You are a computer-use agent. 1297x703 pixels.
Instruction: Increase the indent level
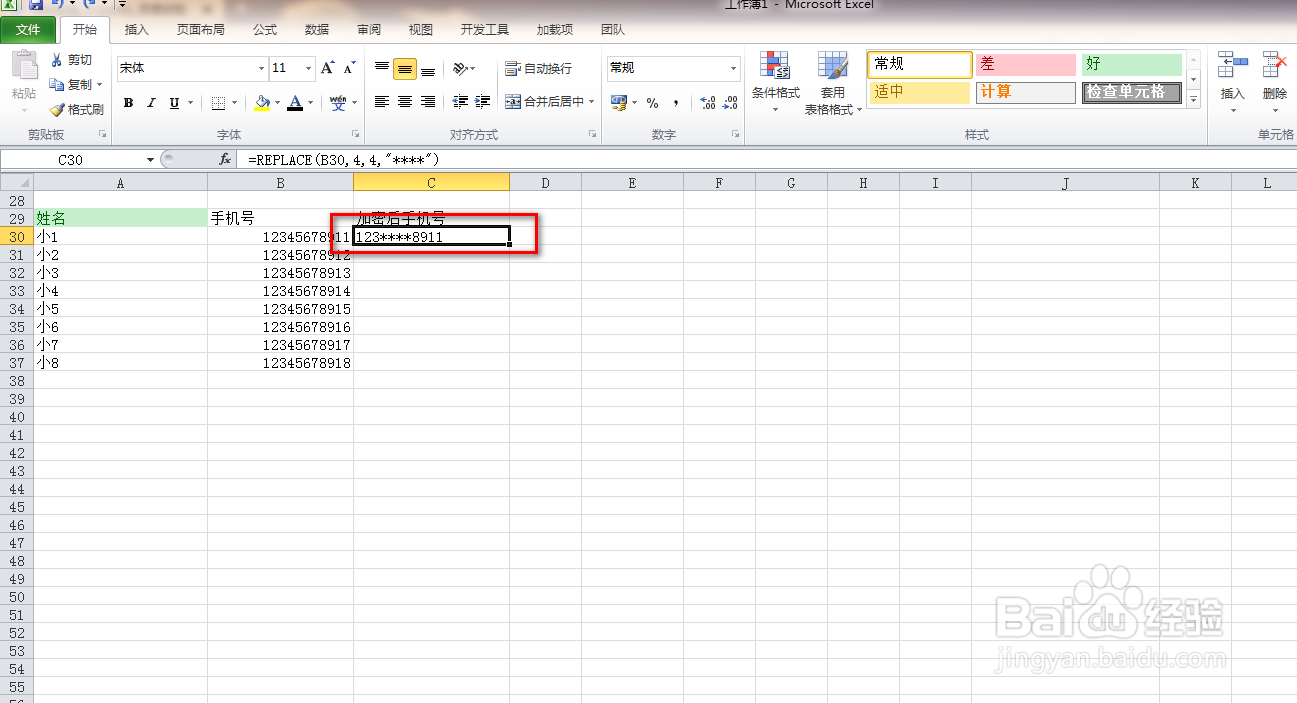click(x=483, y=102)
